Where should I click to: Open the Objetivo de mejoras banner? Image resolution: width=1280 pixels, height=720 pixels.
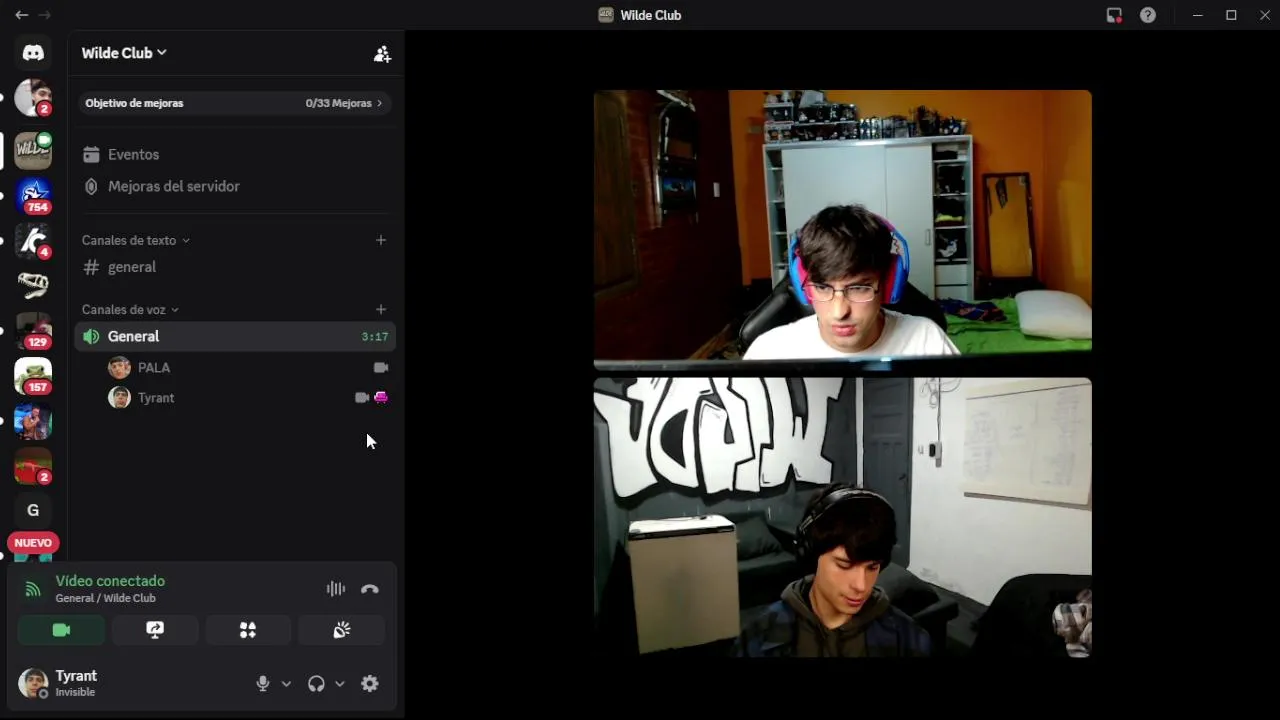pyautogui.click(x=235, y=103)
